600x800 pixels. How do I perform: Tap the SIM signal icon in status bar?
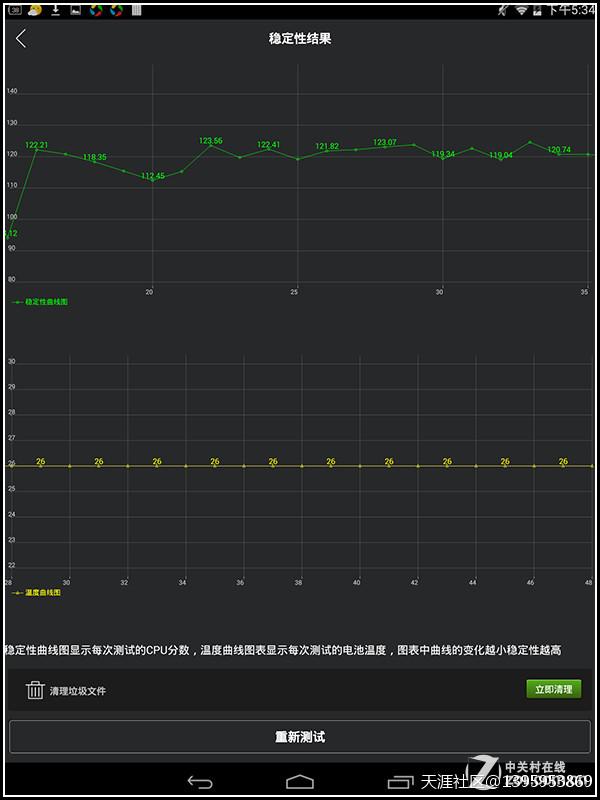537,10
